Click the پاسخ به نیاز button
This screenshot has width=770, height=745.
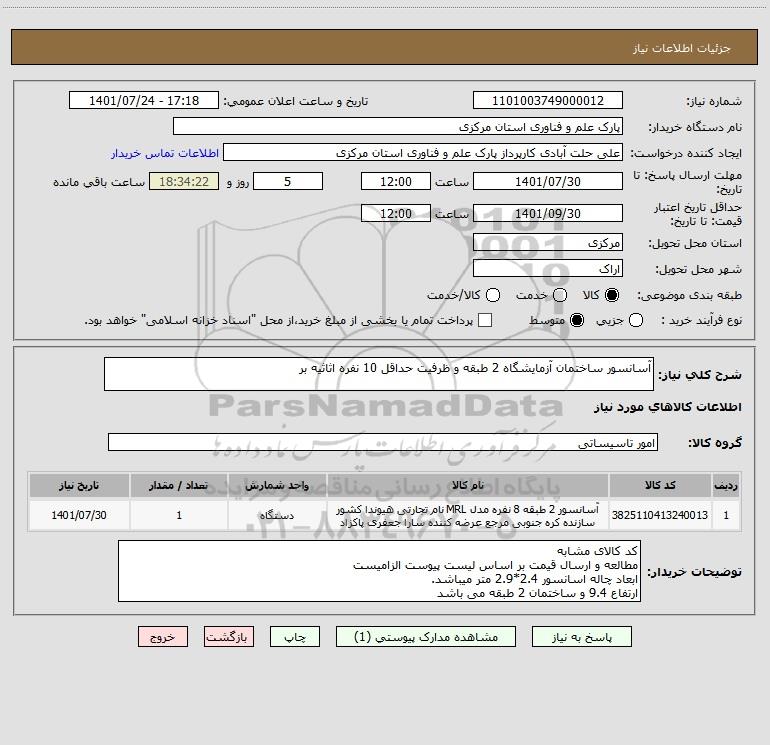click(581, 637)
